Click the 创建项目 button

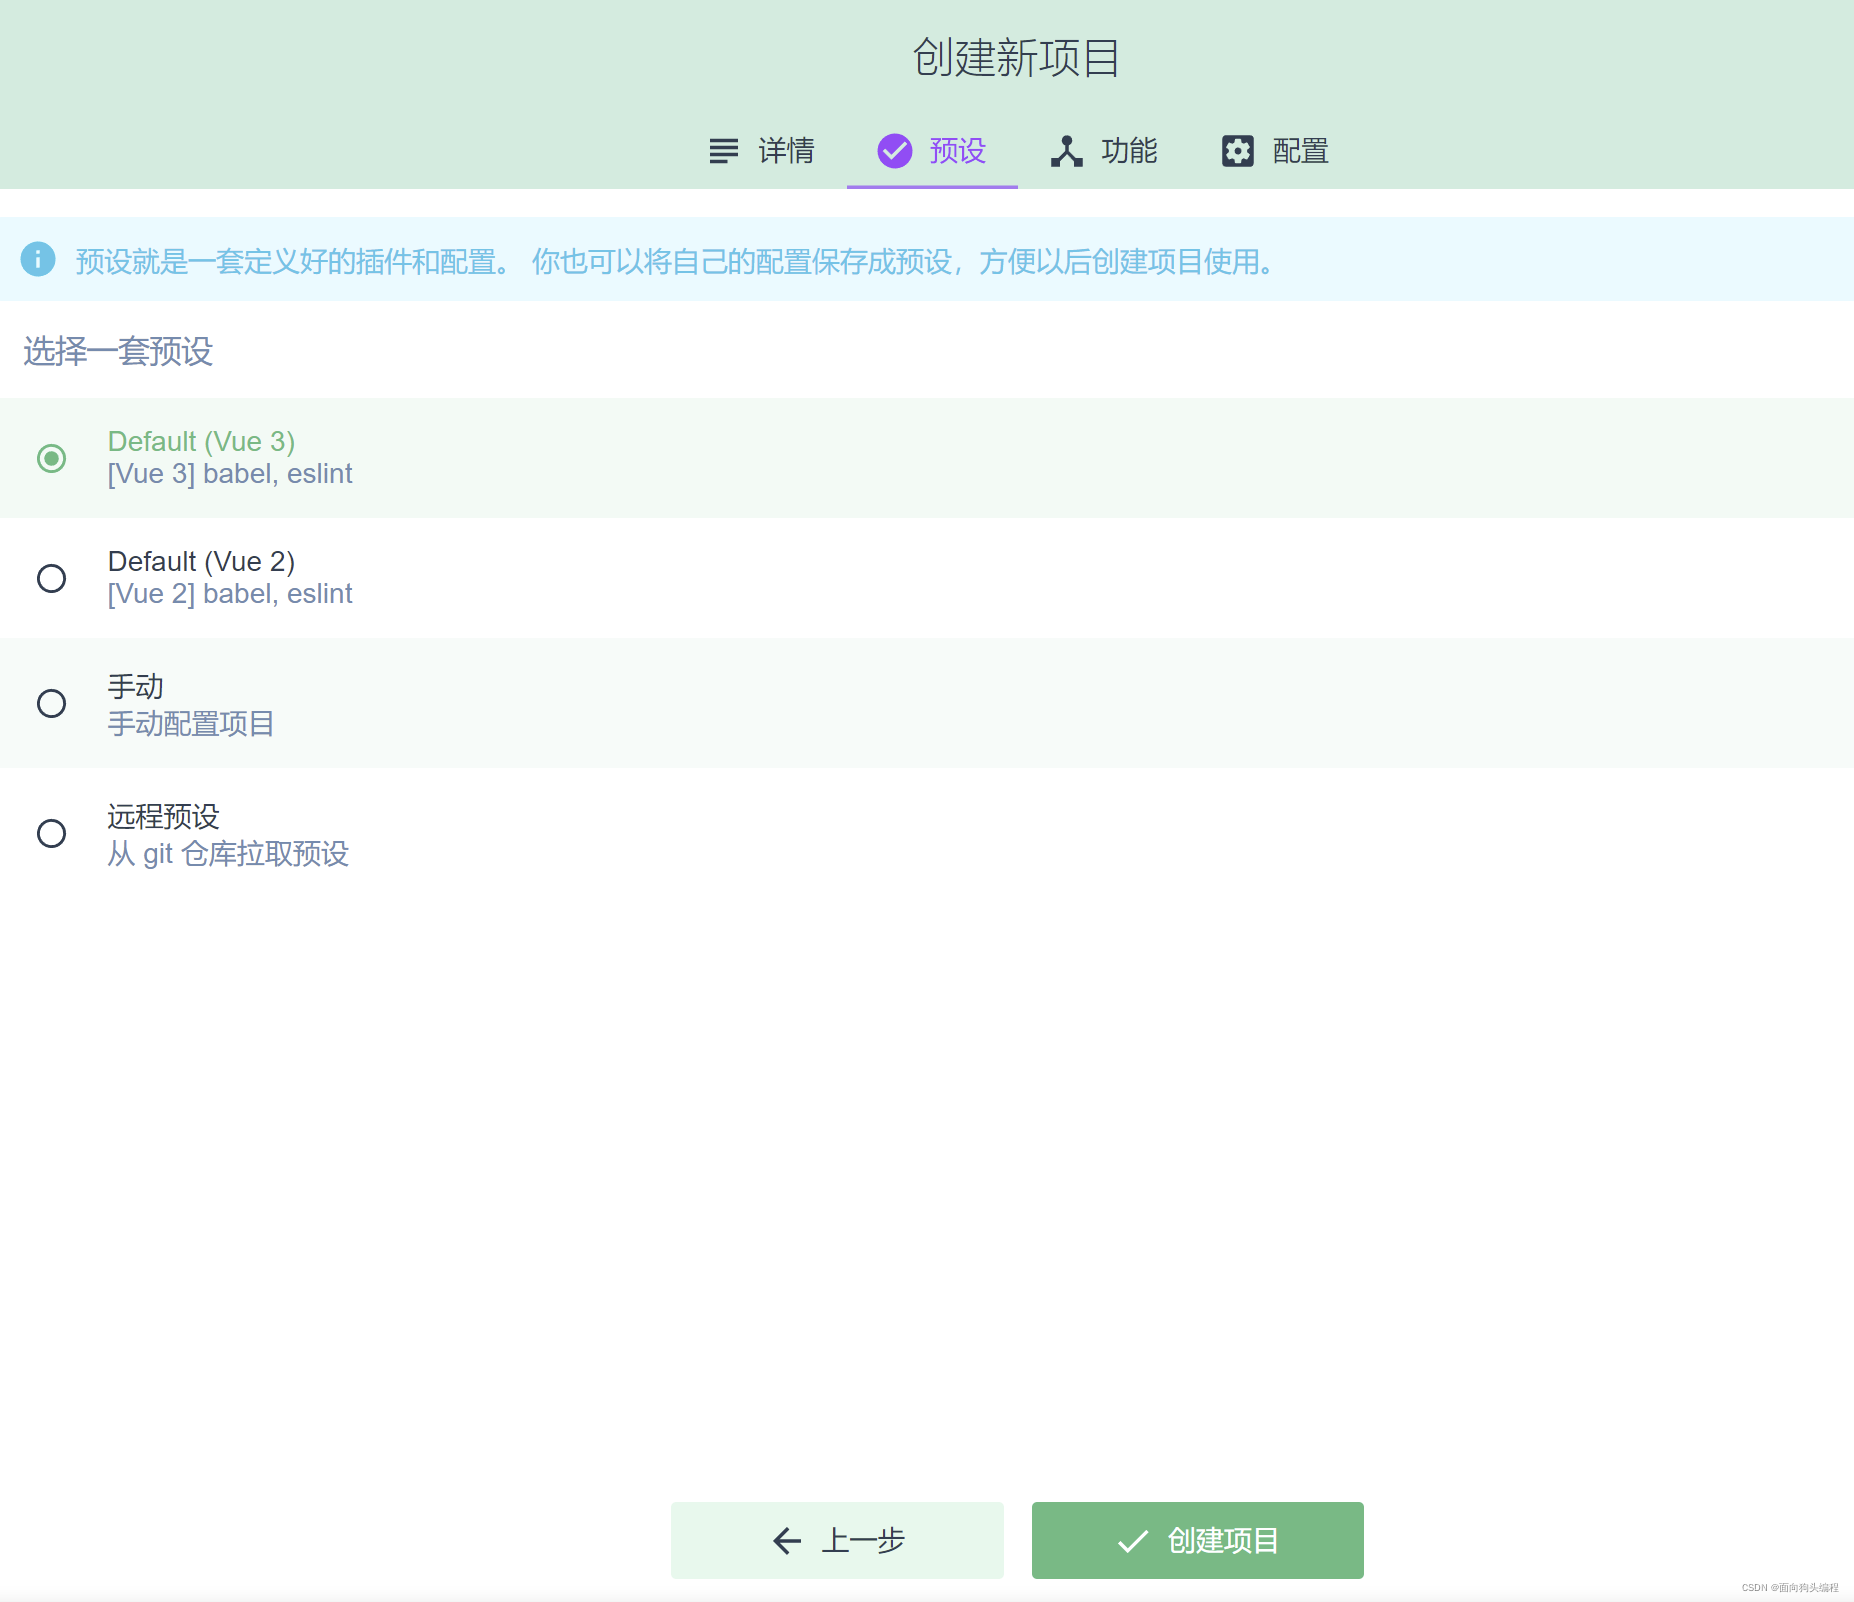[x=1198, y=1540]
